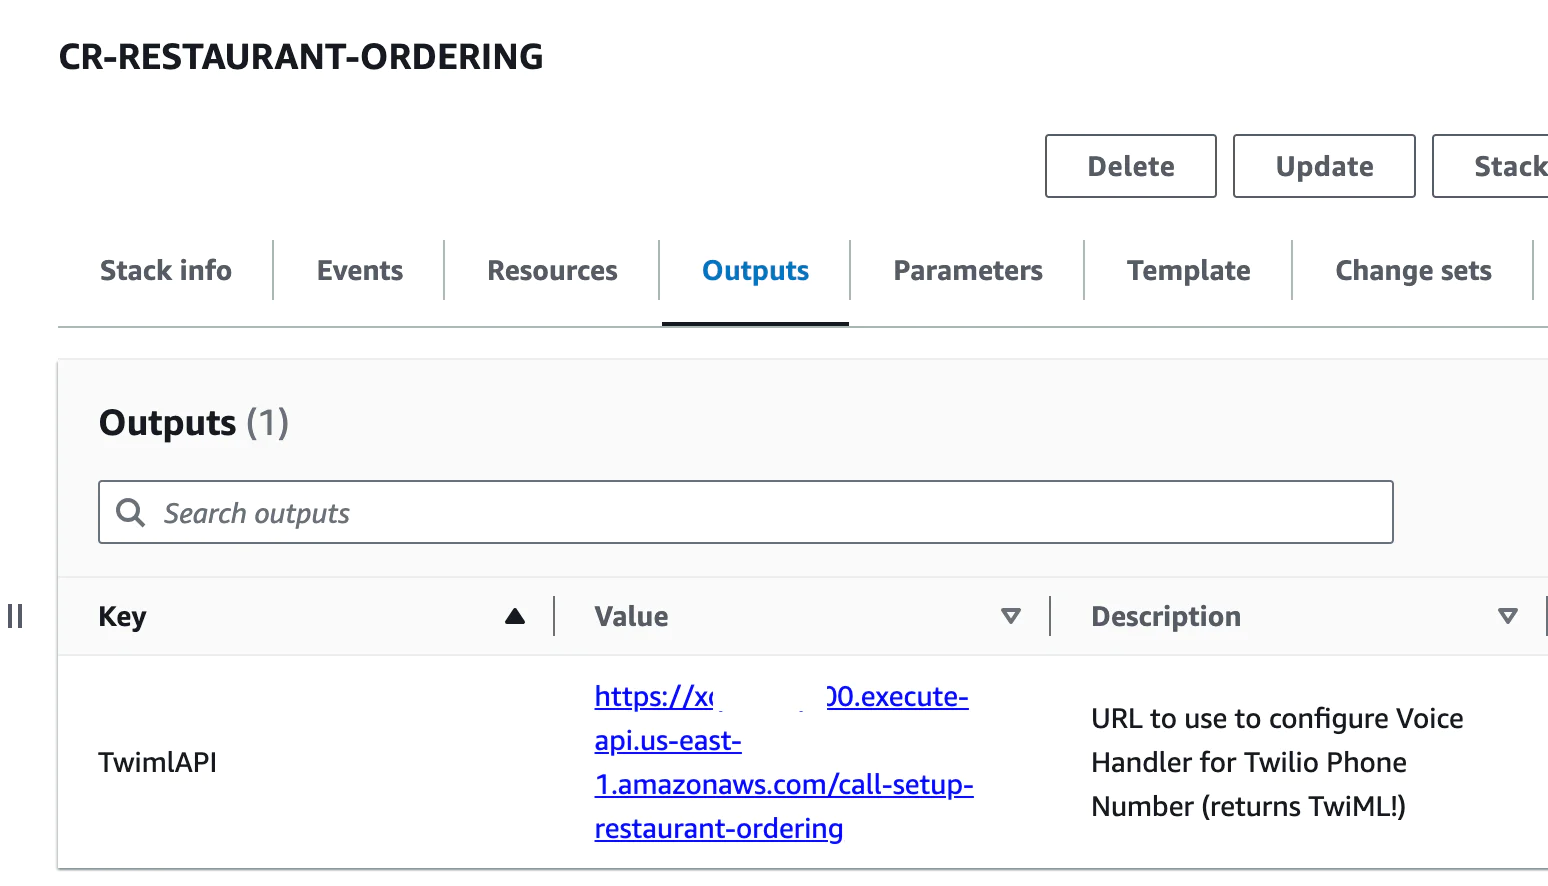
Task: Click the Description column header
Action: pos(1166,617)
